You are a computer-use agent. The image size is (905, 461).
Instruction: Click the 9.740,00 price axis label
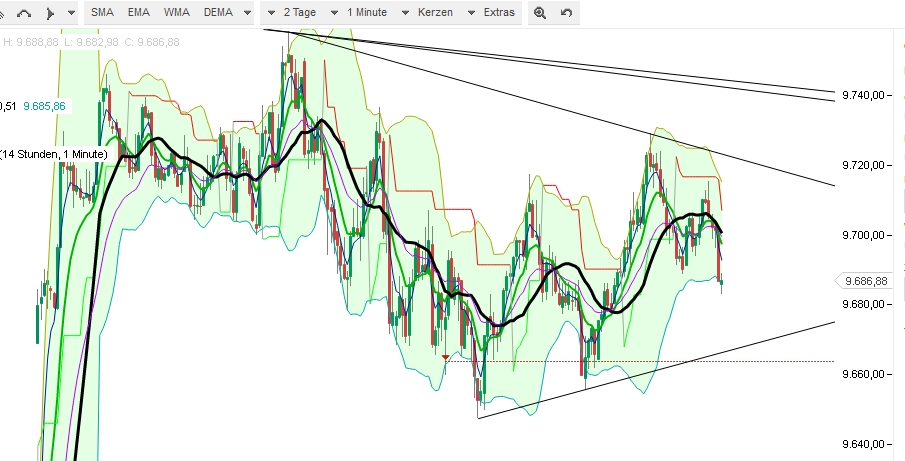(863, 95)
